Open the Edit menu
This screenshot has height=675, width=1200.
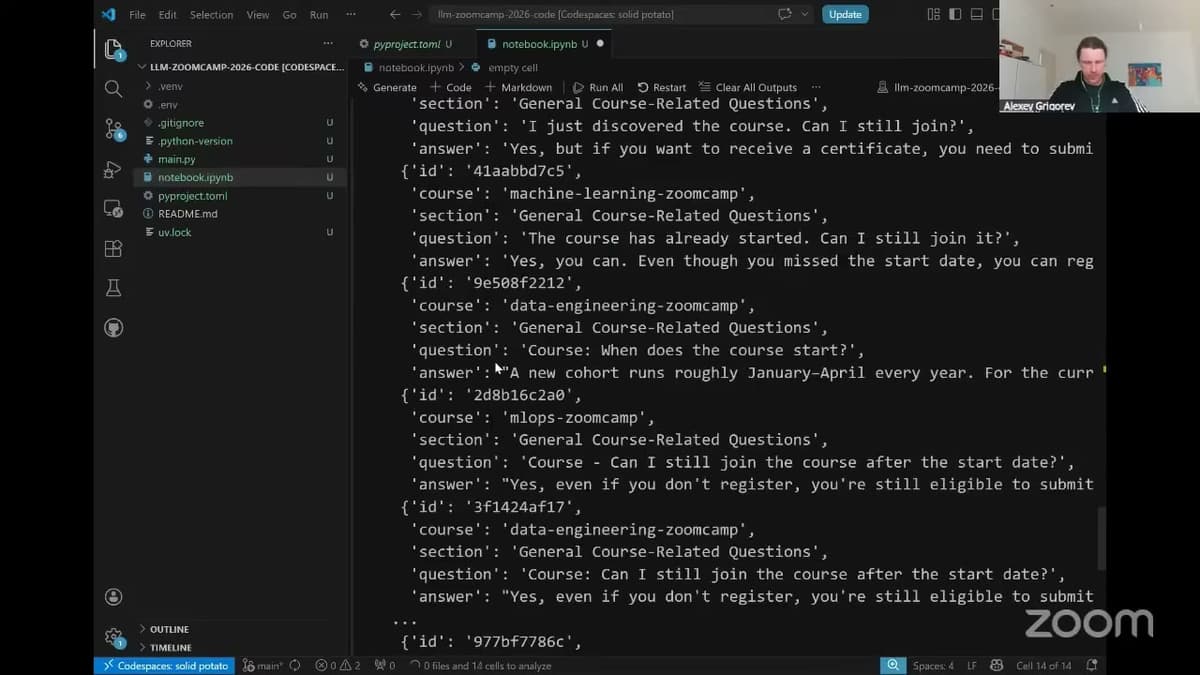(x=168, y=14)
